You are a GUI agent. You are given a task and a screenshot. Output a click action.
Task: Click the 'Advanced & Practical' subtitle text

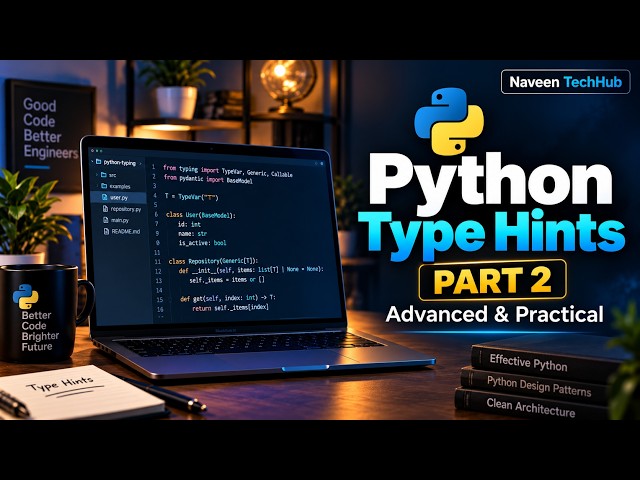[494, 314]
